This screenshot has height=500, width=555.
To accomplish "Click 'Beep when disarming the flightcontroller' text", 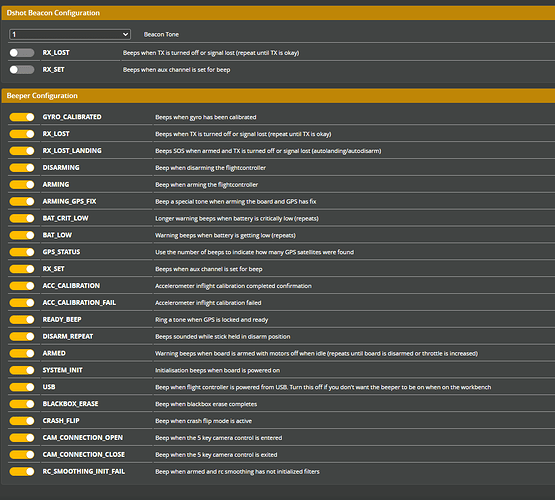I will (210, 168).
